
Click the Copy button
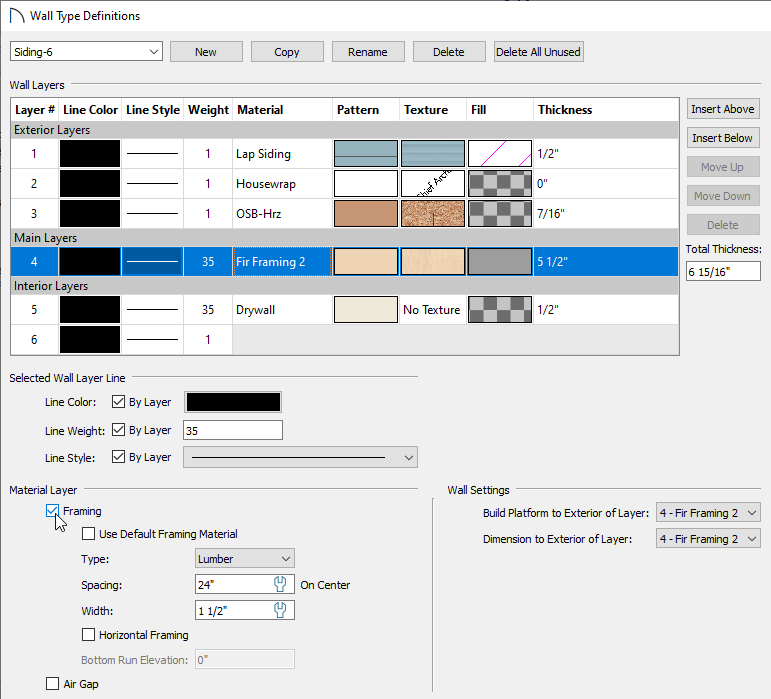(287, 52)
